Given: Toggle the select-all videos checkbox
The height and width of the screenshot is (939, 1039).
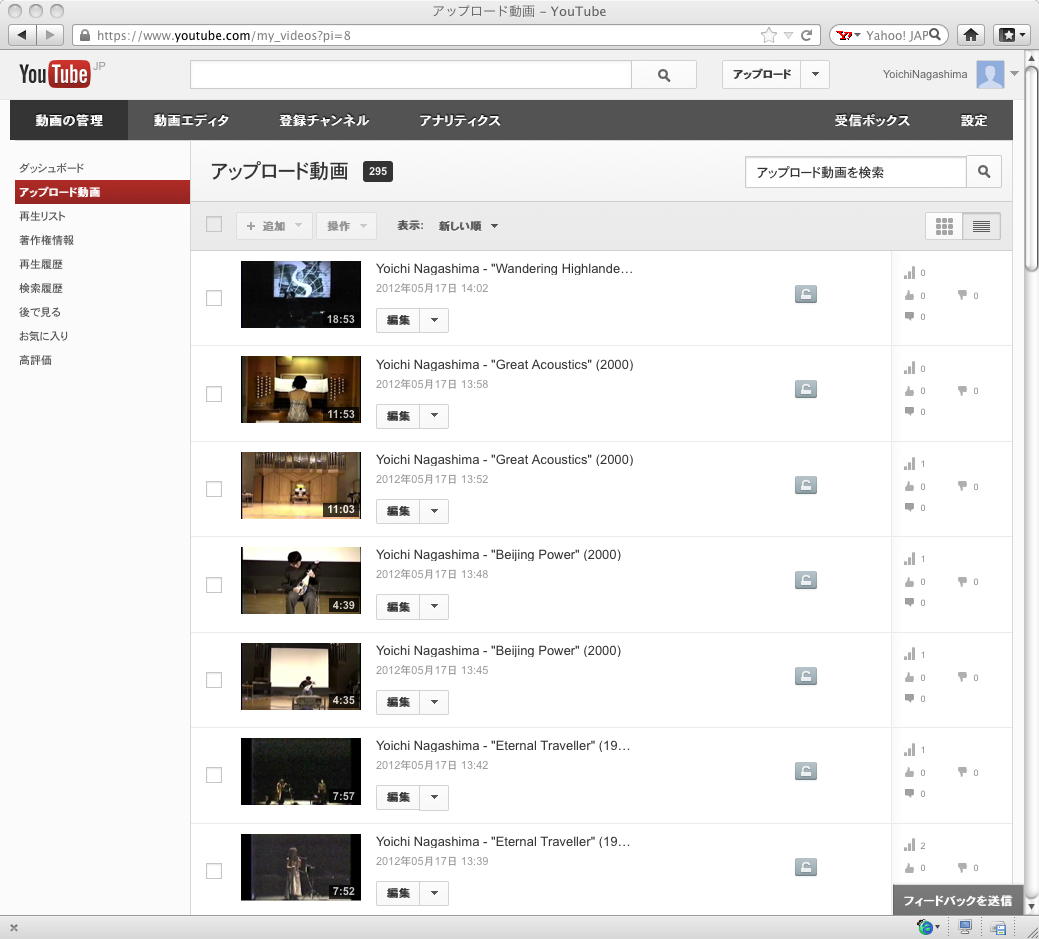Looking at the screenshot, I should (214, 224).
